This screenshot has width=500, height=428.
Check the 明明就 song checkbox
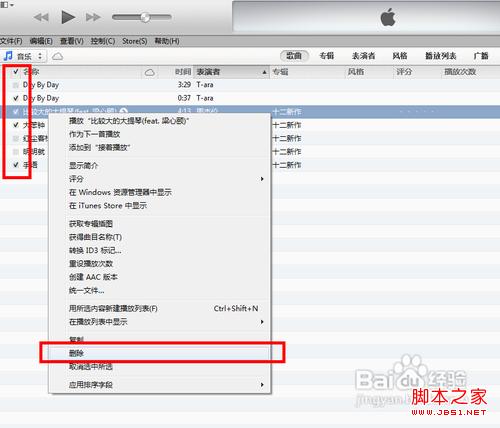[x=15, y=152]
